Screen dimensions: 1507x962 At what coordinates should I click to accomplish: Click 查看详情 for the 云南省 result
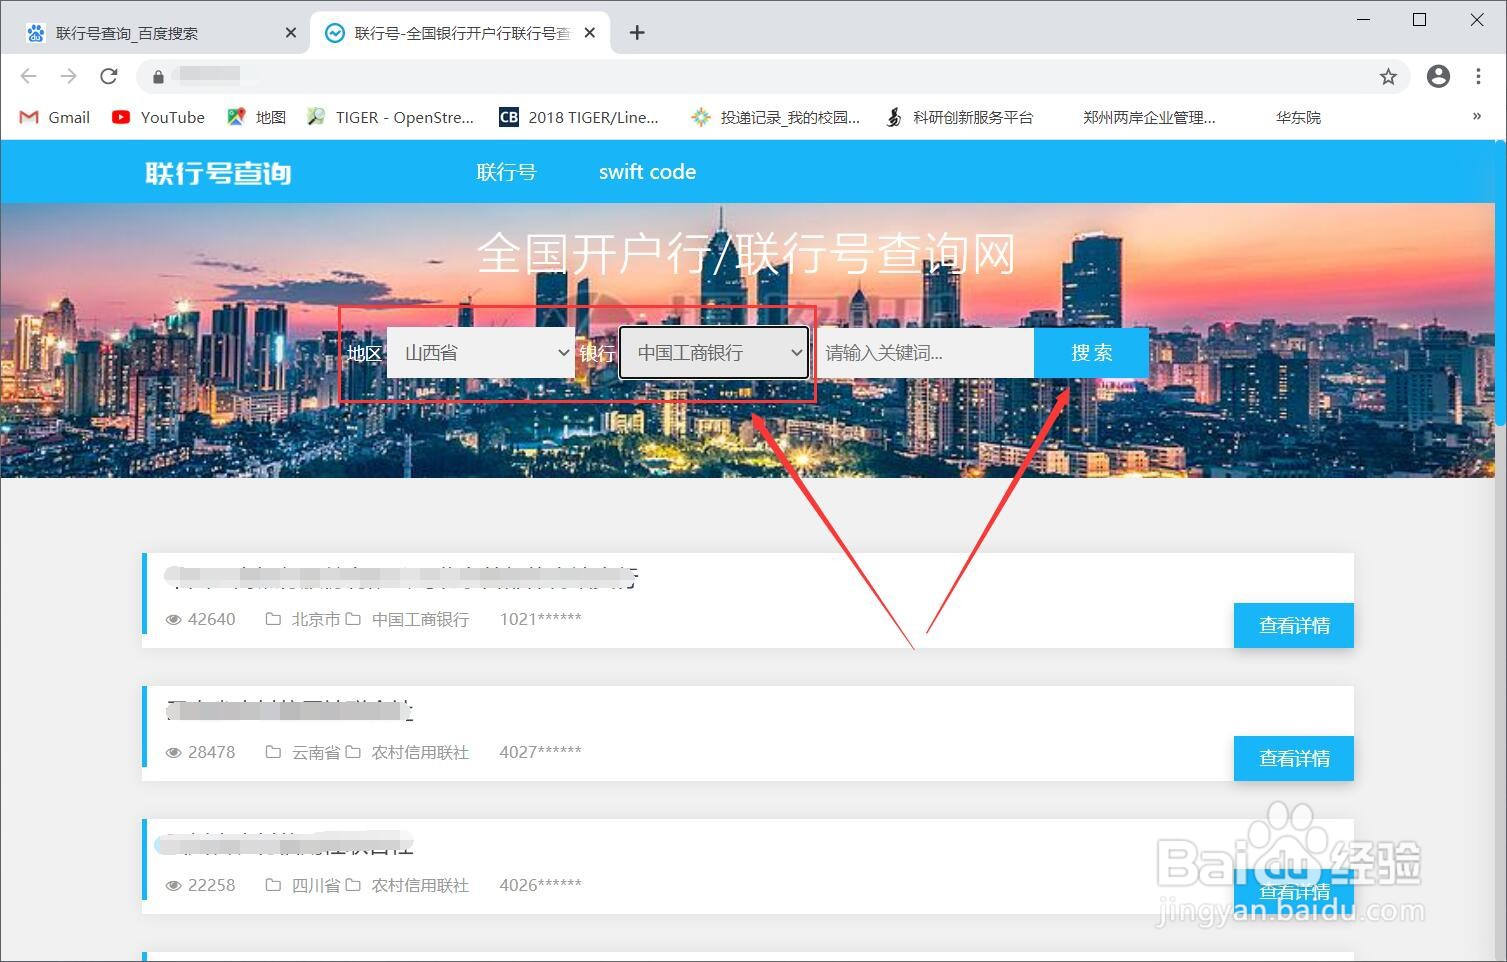pyautogui.click(x=1292, y=758)
